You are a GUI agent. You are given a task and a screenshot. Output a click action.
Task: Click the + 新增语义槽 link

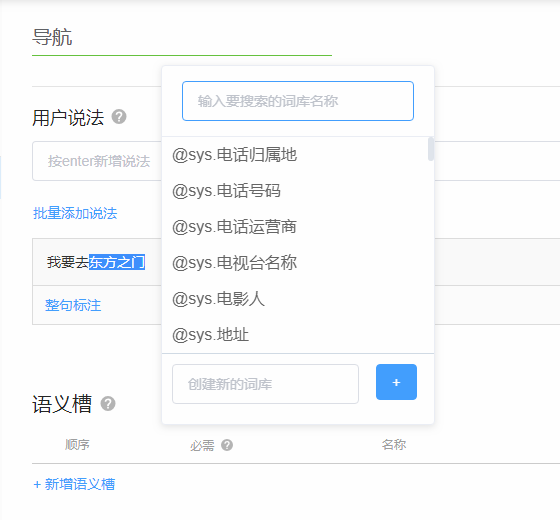coord(74,484)
